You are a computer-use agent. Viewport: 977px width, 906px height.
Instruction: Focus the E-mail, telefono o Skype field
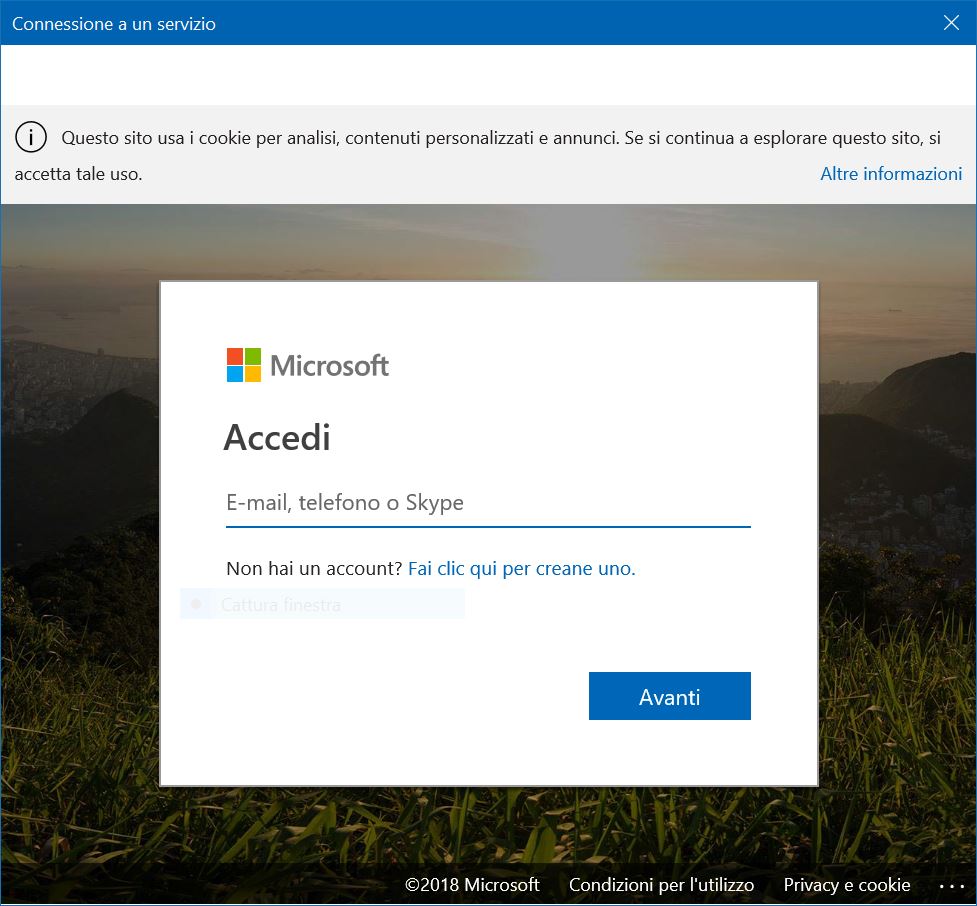(488, 503)
